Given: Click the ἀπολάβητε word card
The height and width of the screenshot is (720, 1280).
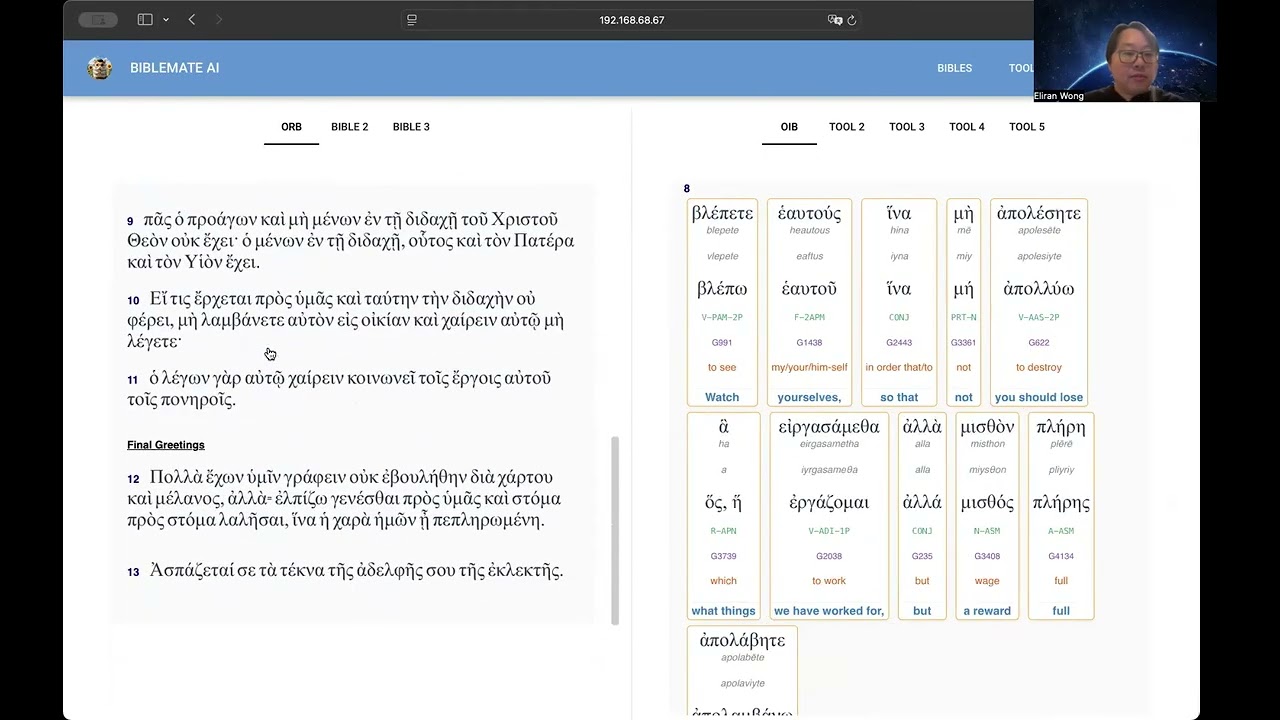Looking at the screenshot, I should point(742,671).
